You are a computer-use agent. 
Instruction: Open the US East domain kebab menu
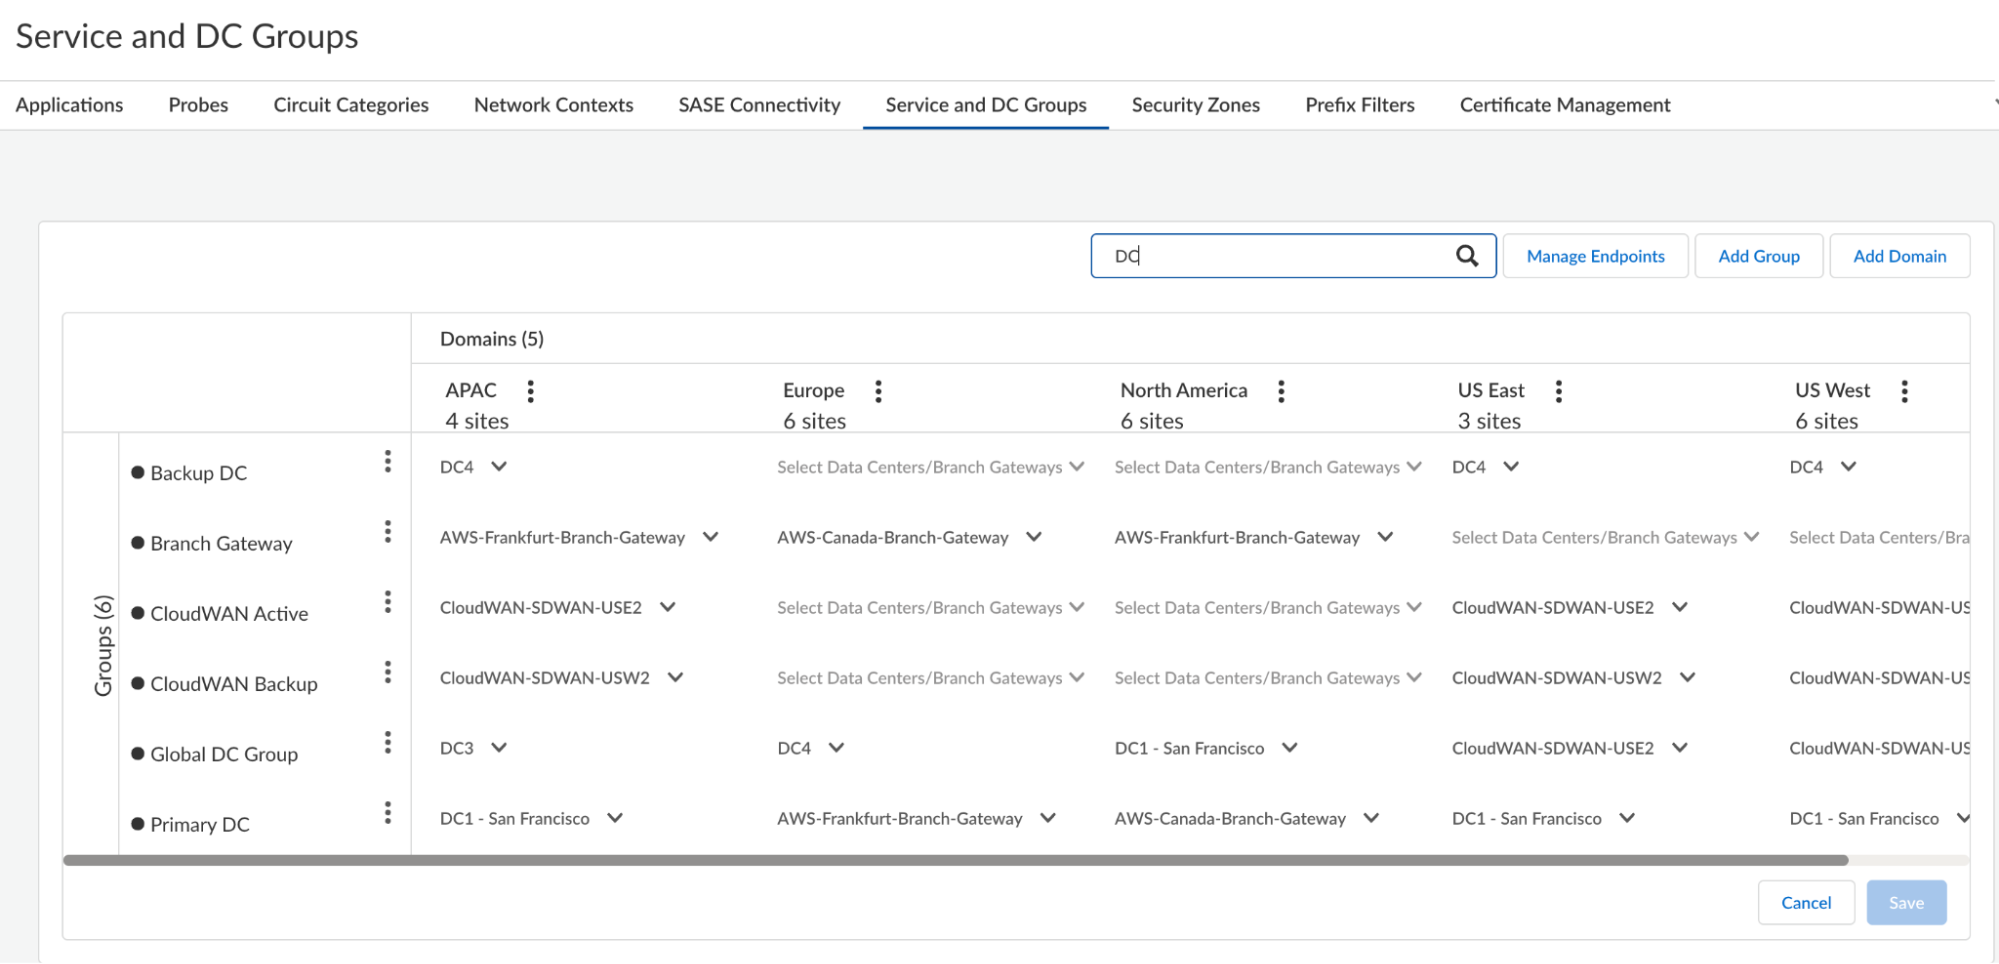(x=1558, y=391)
